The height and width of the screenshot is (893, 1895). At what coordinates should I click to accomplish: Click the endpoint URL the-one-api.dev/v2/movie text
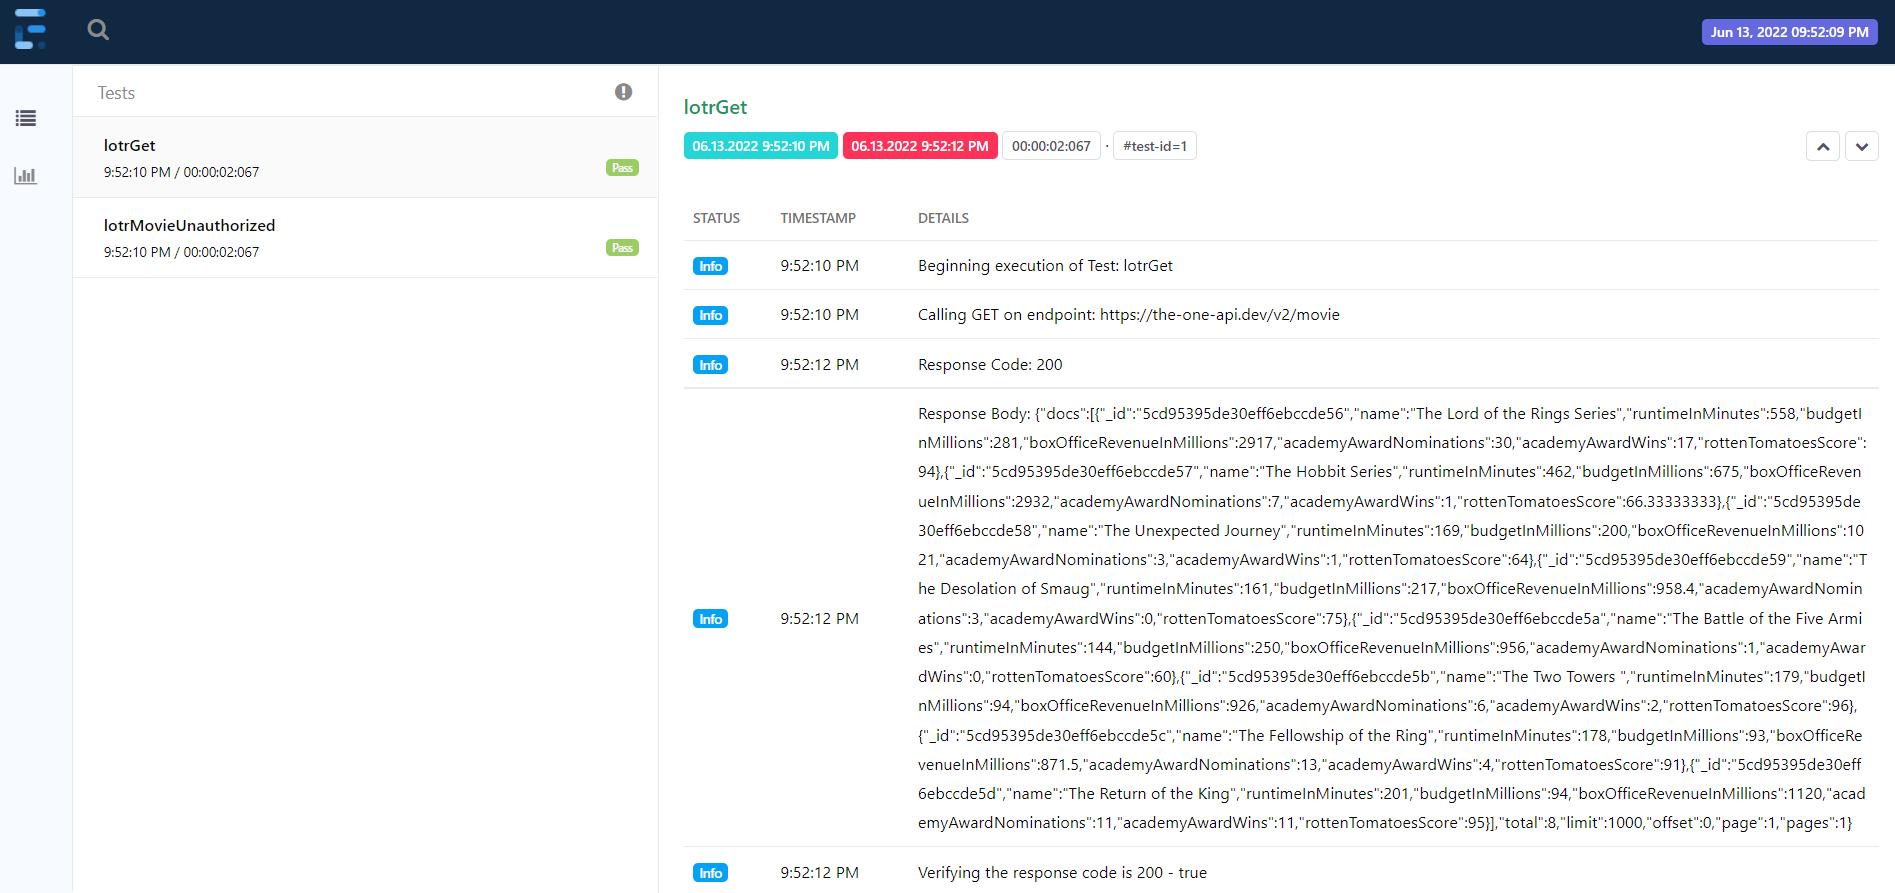1220,315
